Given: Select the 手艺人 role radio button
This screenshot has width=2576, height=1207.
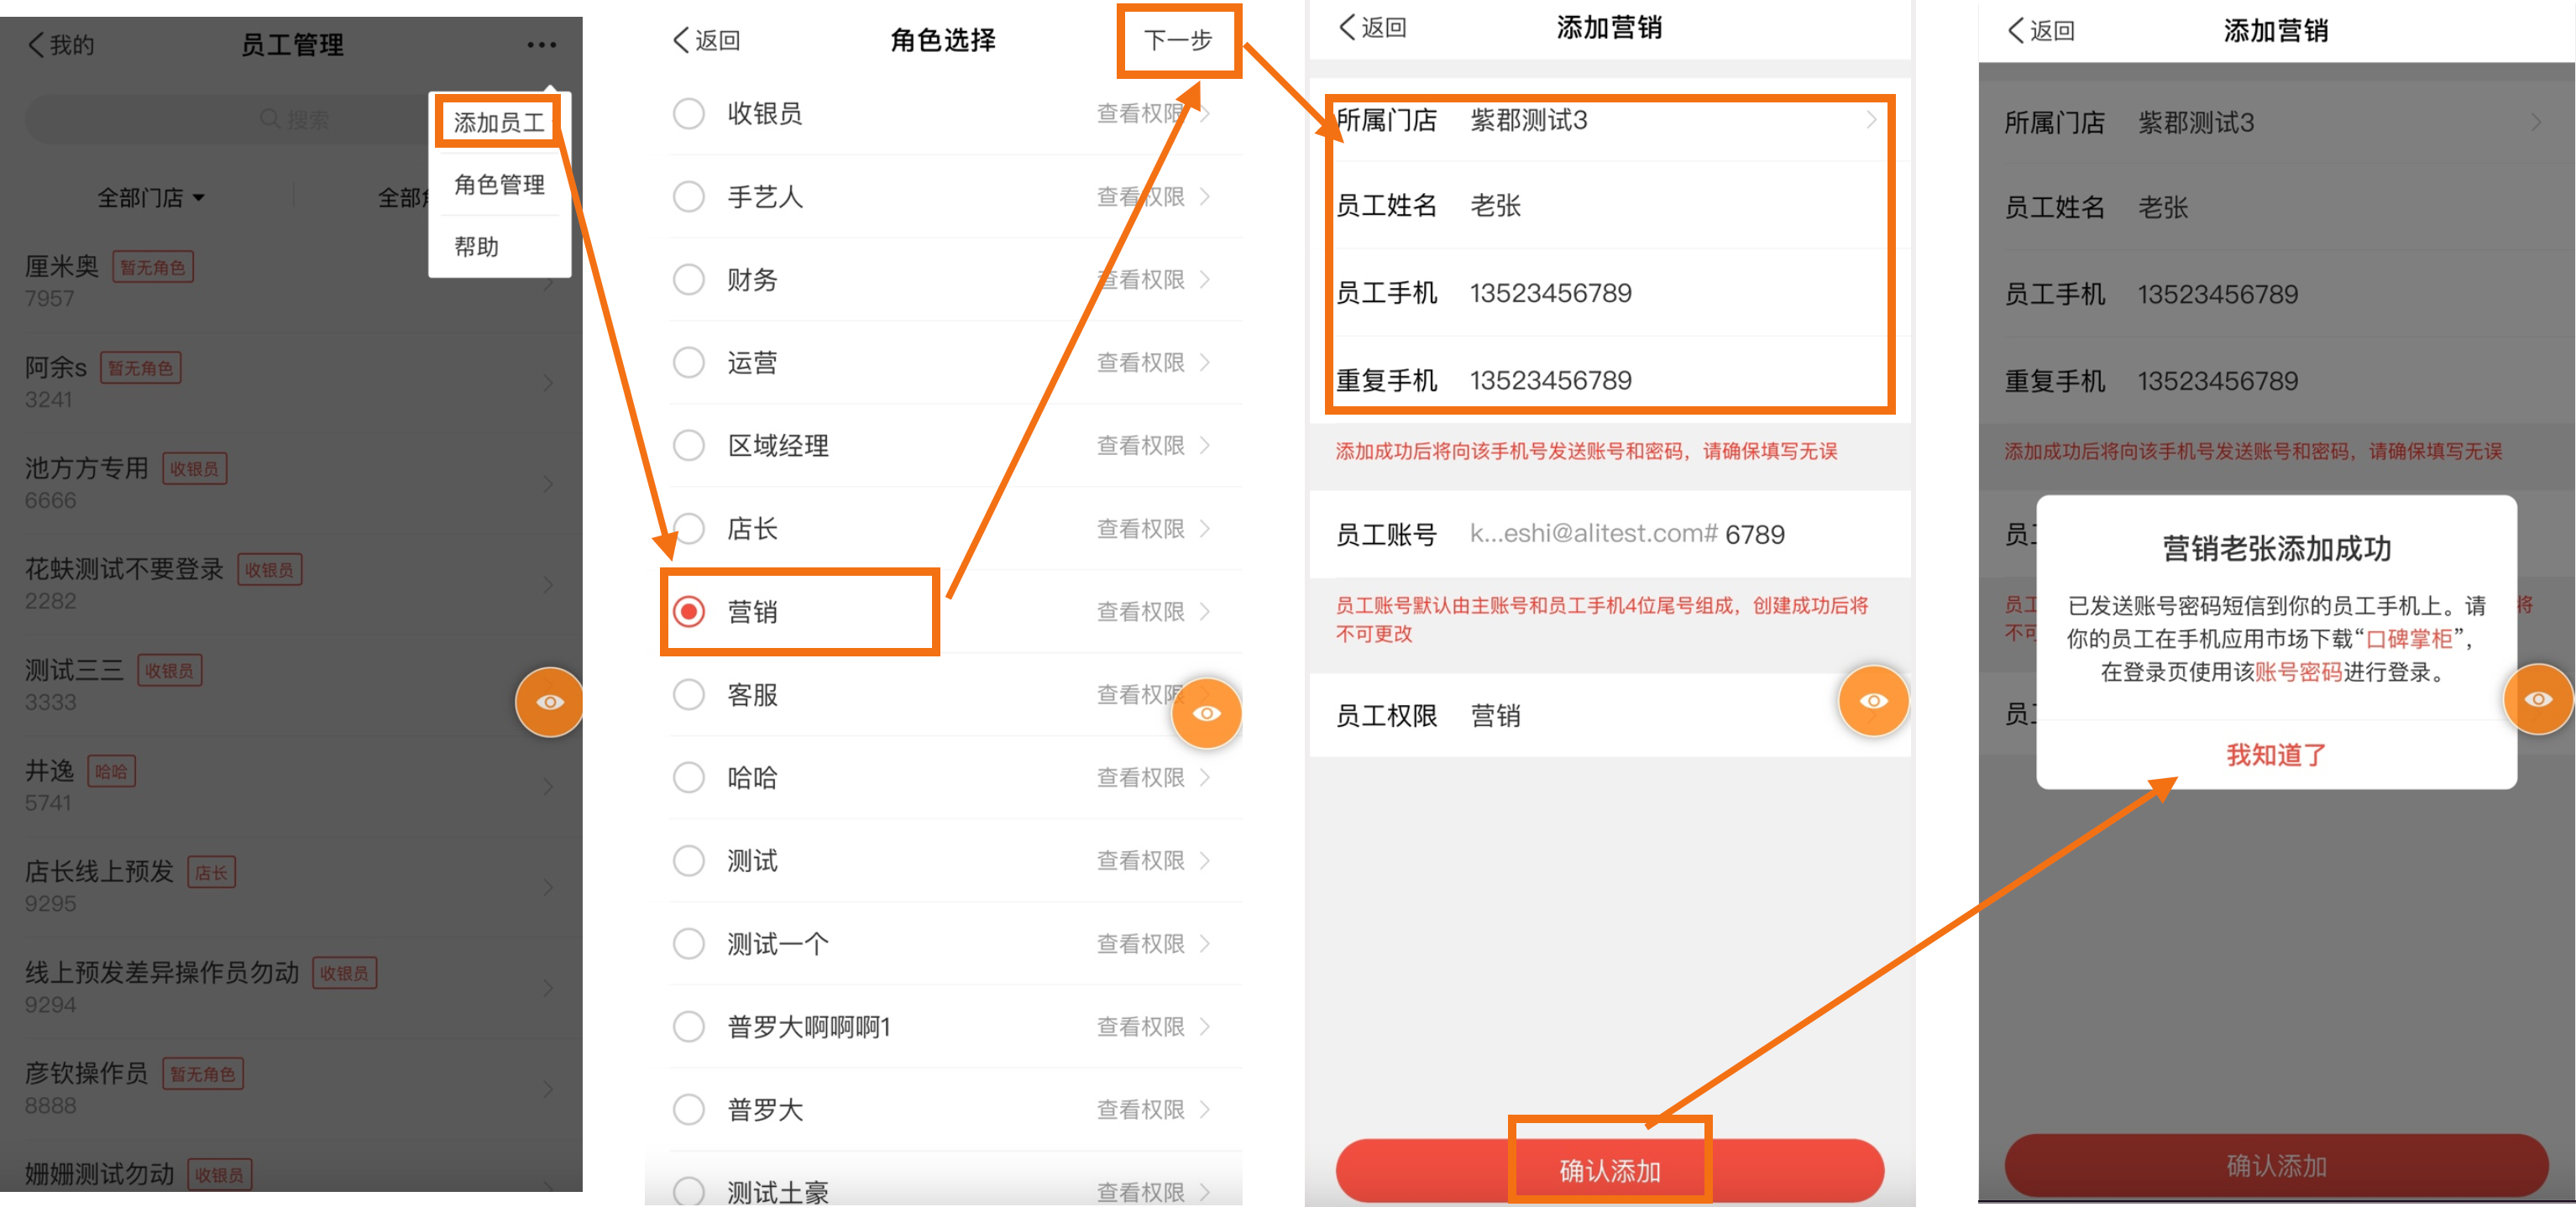Looking at the screenshot, I should (688, 196).
